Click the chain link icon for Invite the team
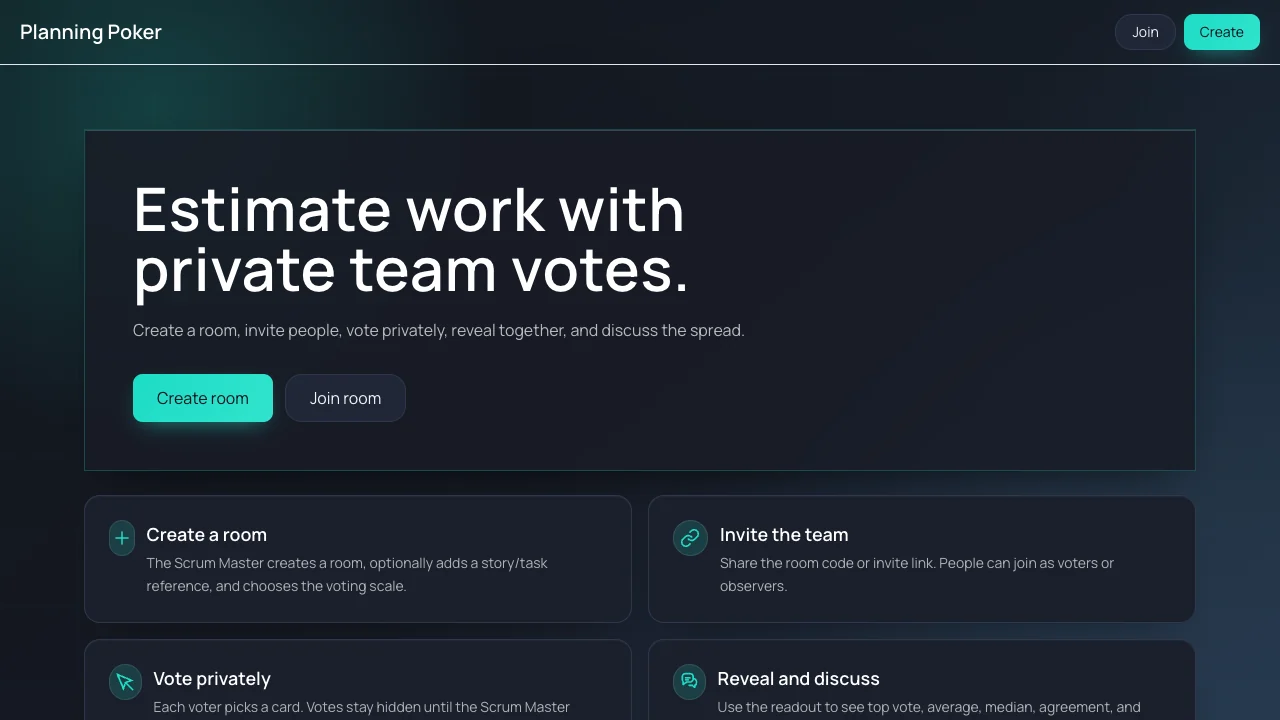The image size is (1280, 720). (x=690, y=538)
